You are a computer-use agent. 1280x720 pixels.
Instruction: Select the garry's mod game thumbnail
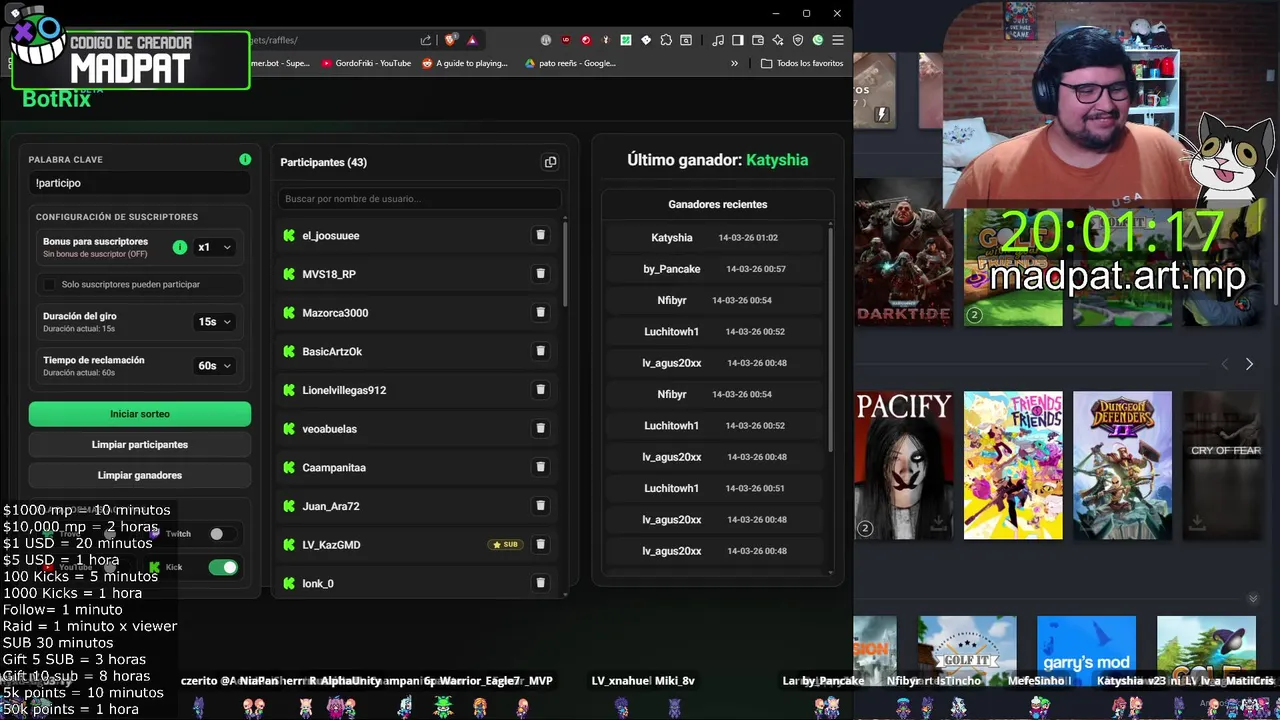click(x=1086, y=650)
